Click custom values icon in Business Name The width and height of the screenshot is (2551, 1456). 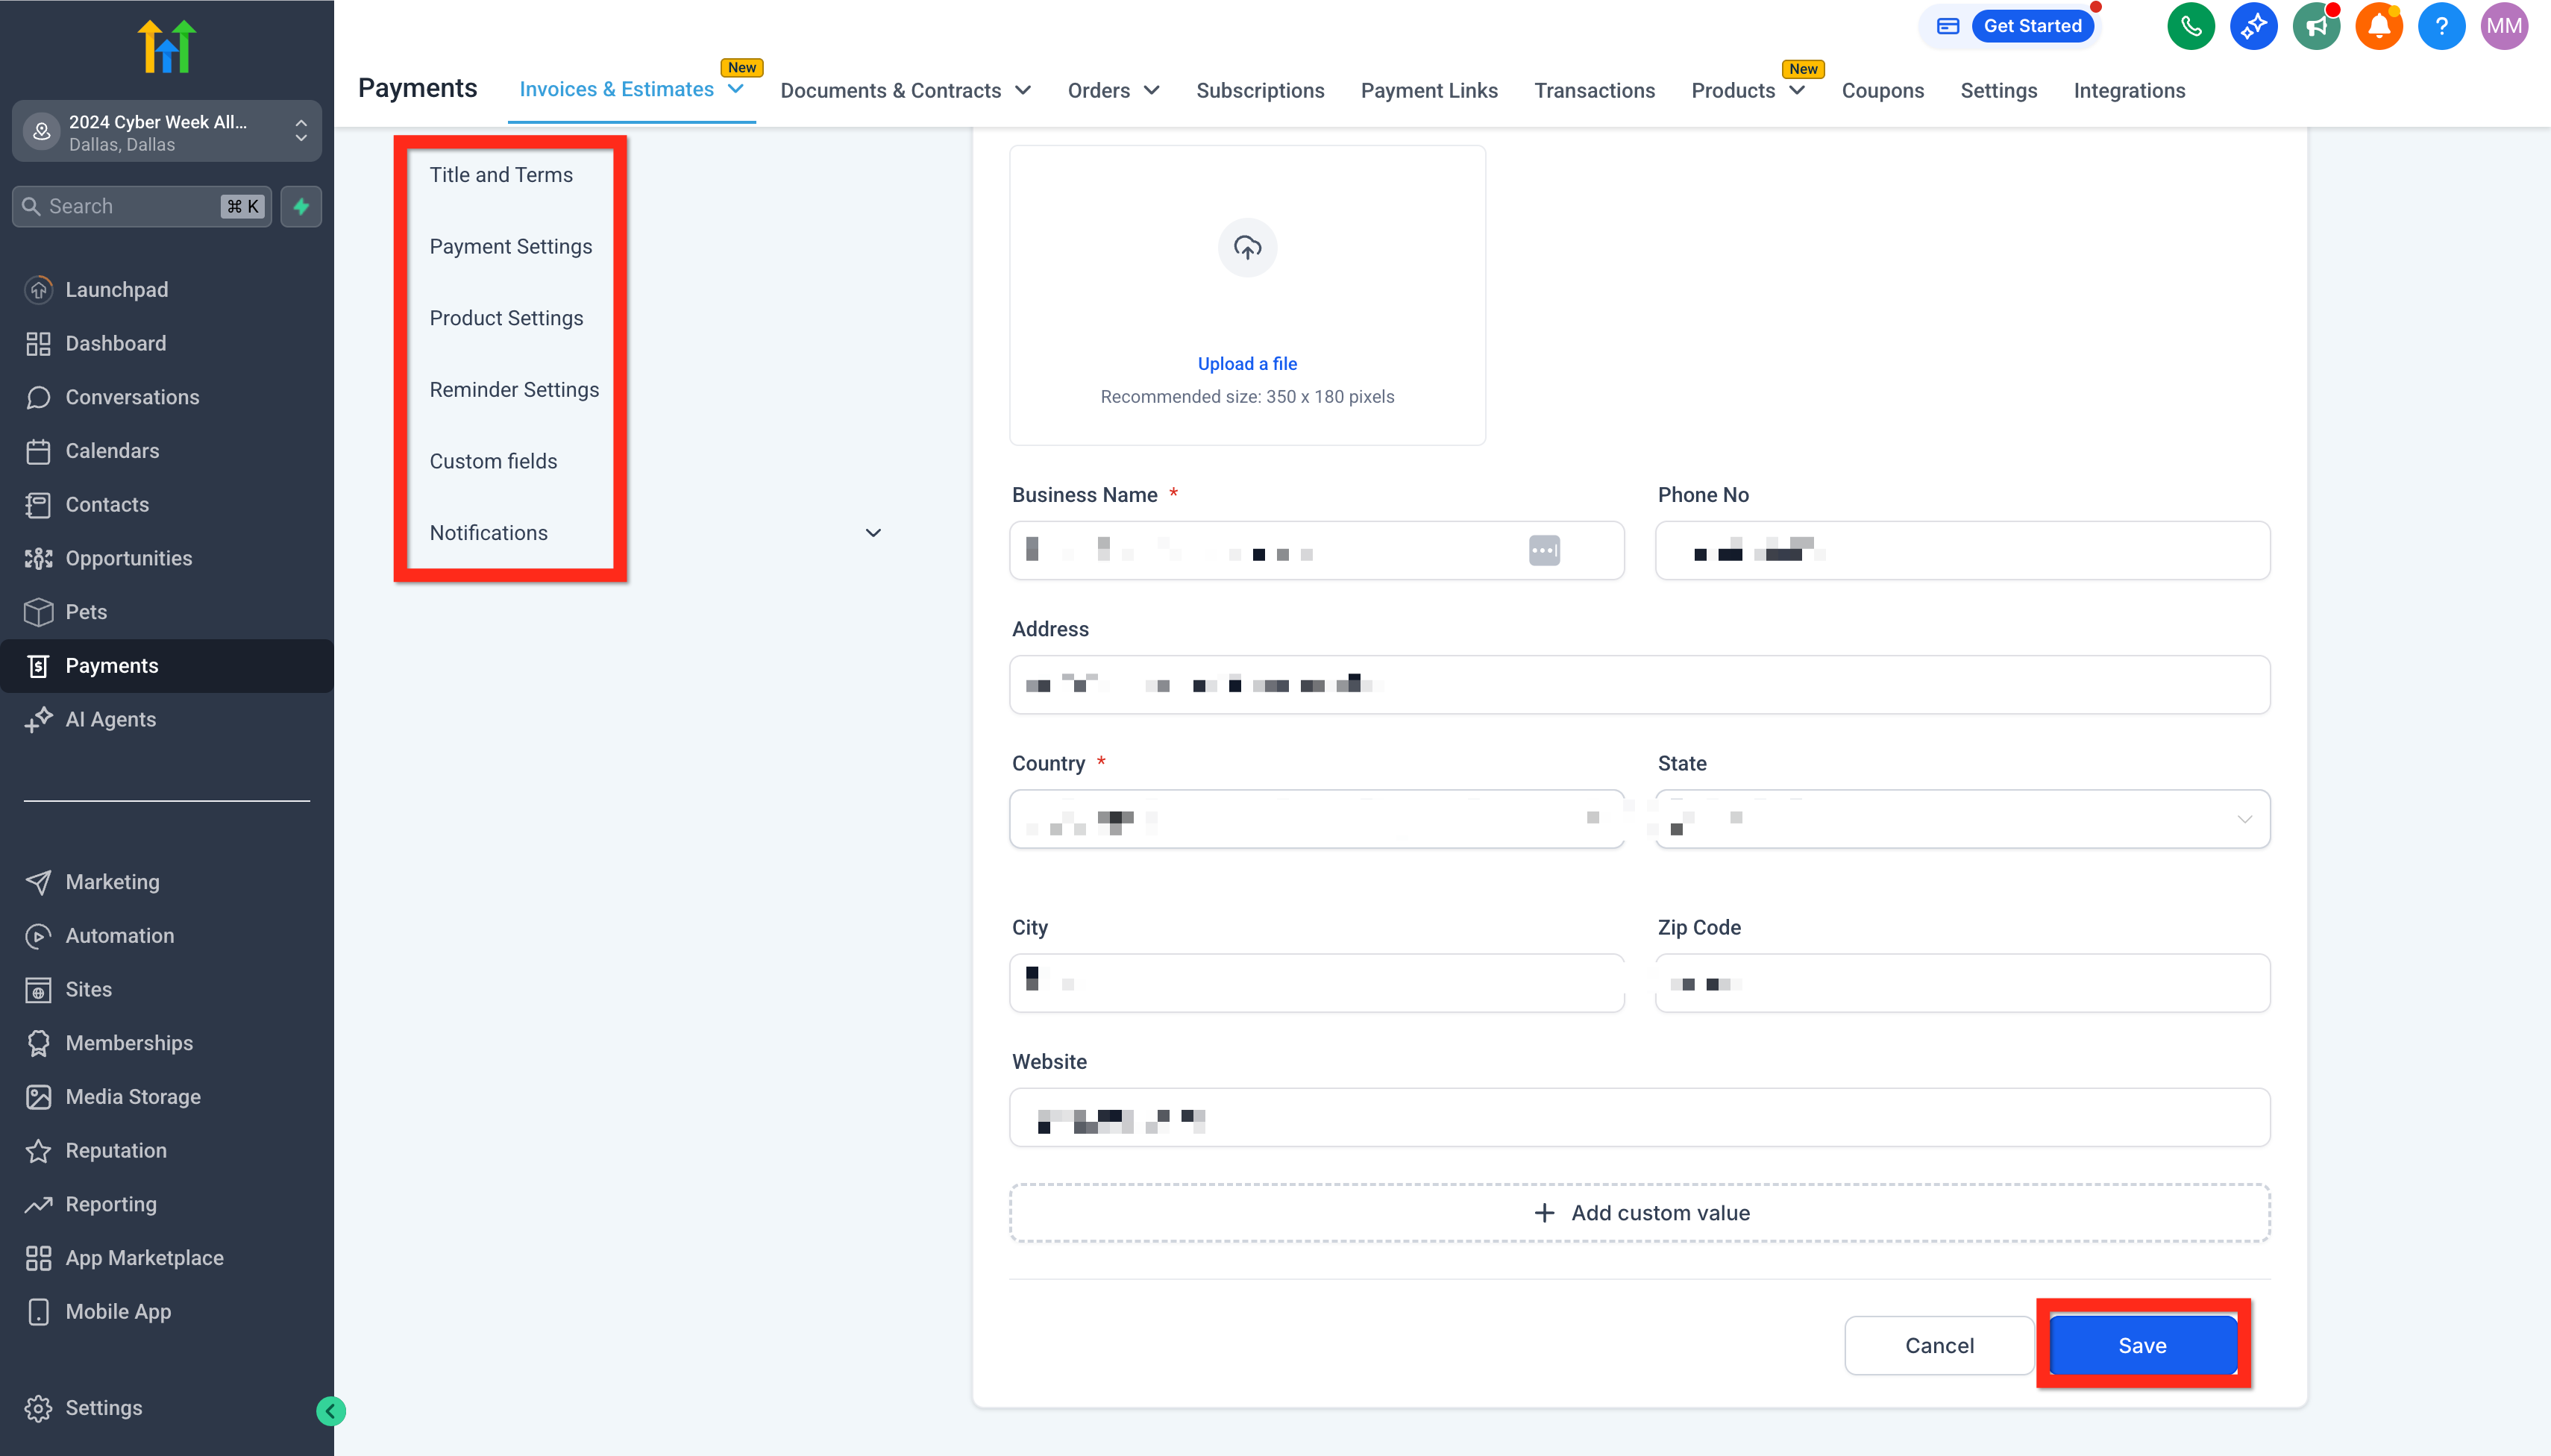[1544, 550]
